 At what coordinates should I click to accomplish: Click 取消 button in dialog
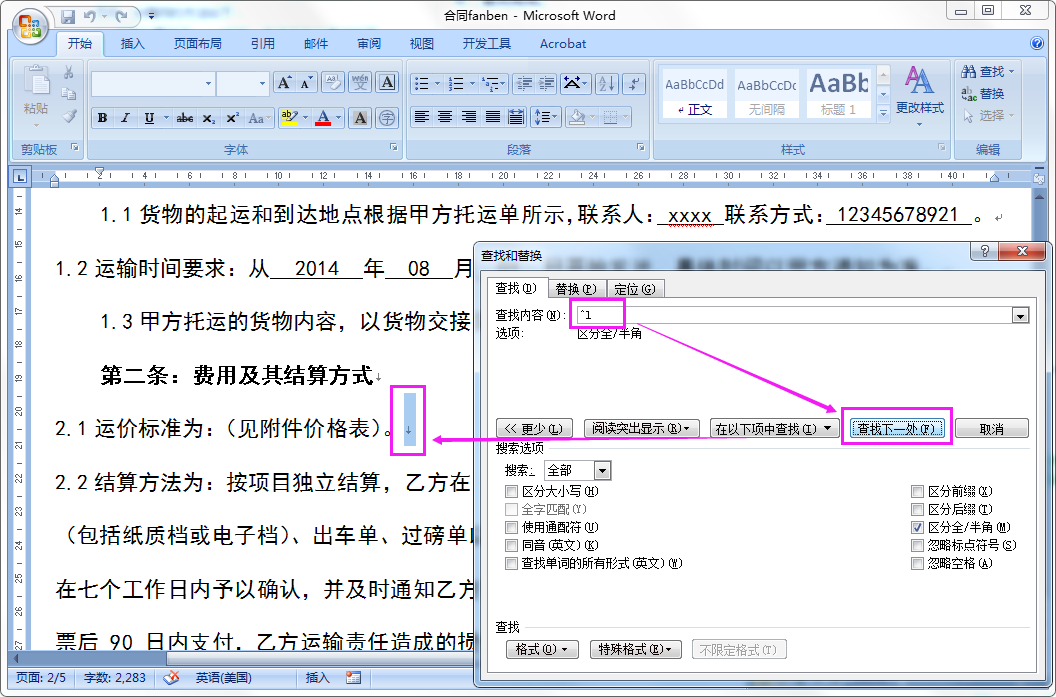click(991, 428)
